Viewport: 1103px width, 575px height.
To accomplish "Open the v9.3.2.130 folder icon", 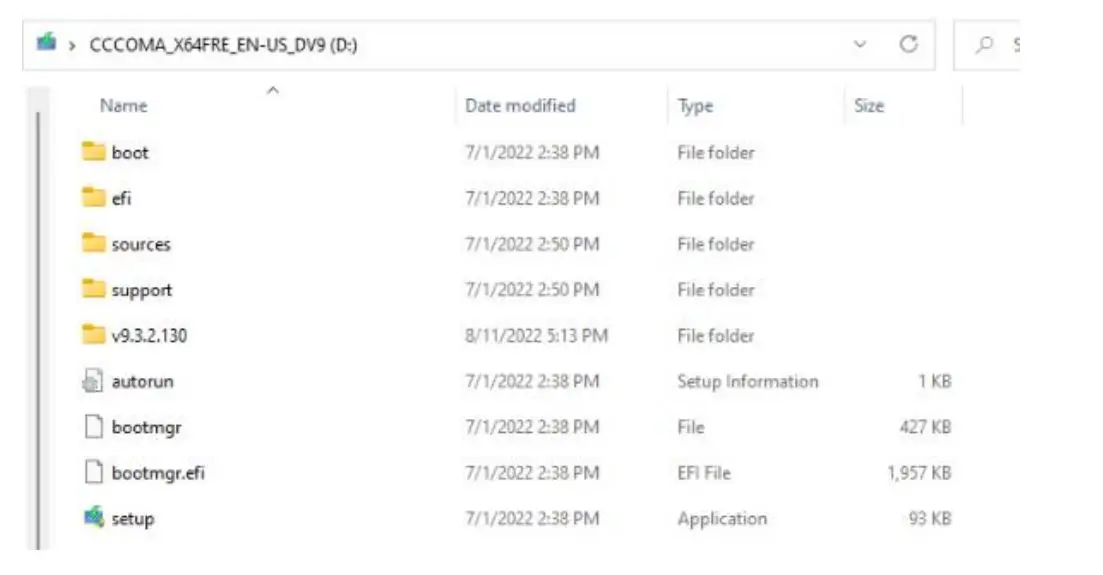I will (94, 336).
